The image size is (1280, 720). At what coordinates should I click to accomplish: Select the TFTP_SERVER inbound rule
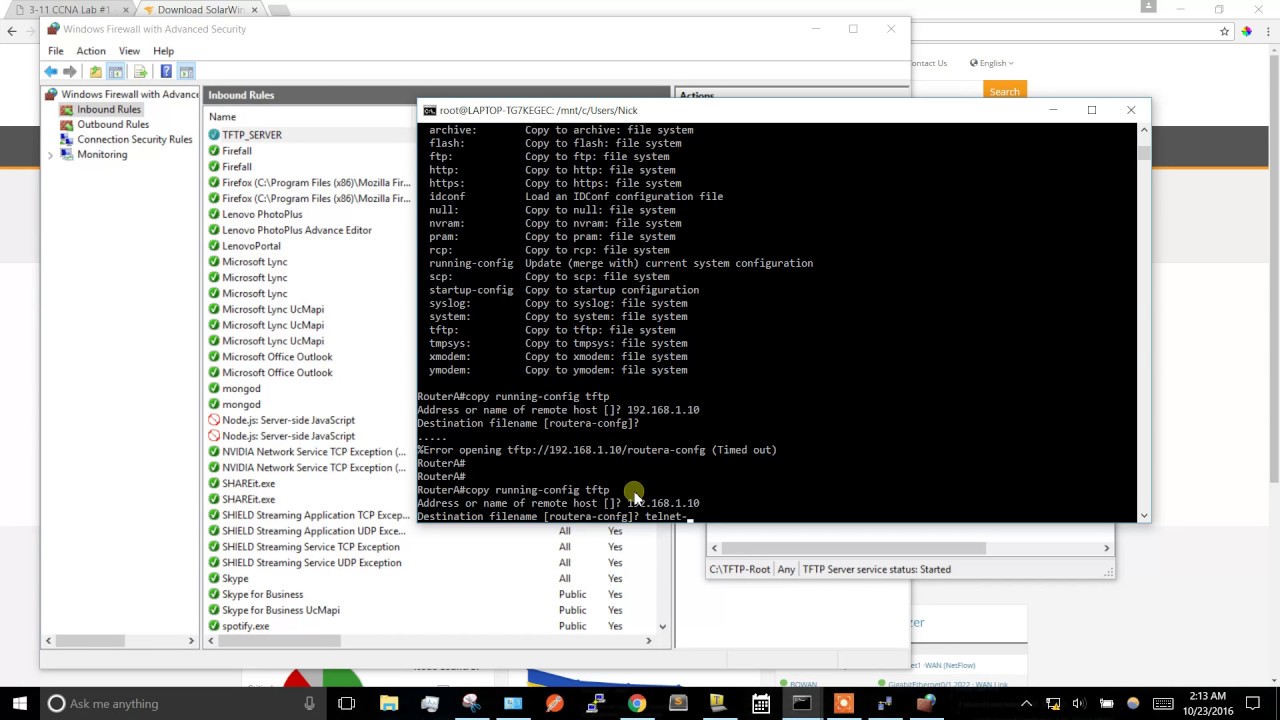[252, 135]
